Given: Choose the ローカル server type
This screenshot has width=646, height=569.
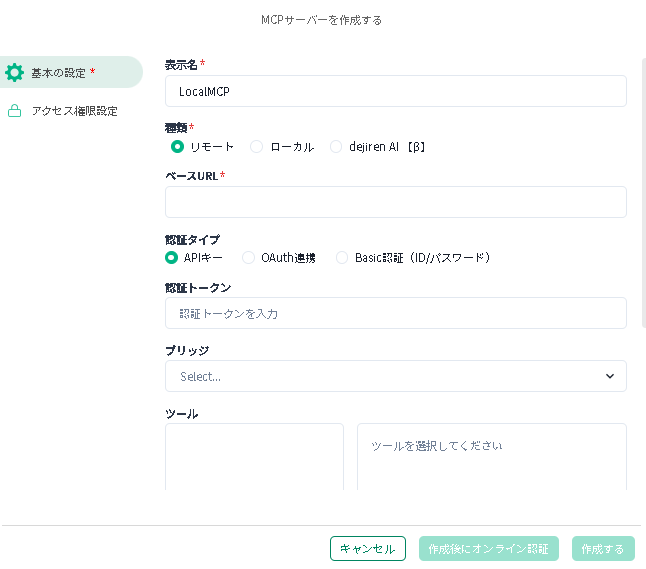Looking at the screenshot, I should coord(257,147).
